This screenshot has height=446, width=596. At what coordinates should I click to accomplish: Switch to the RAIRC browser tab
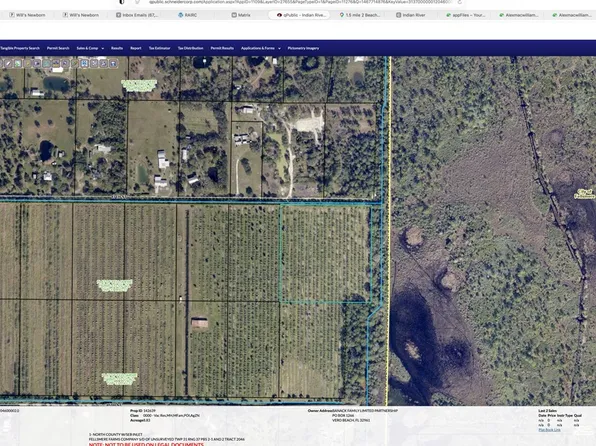point(187,15)
